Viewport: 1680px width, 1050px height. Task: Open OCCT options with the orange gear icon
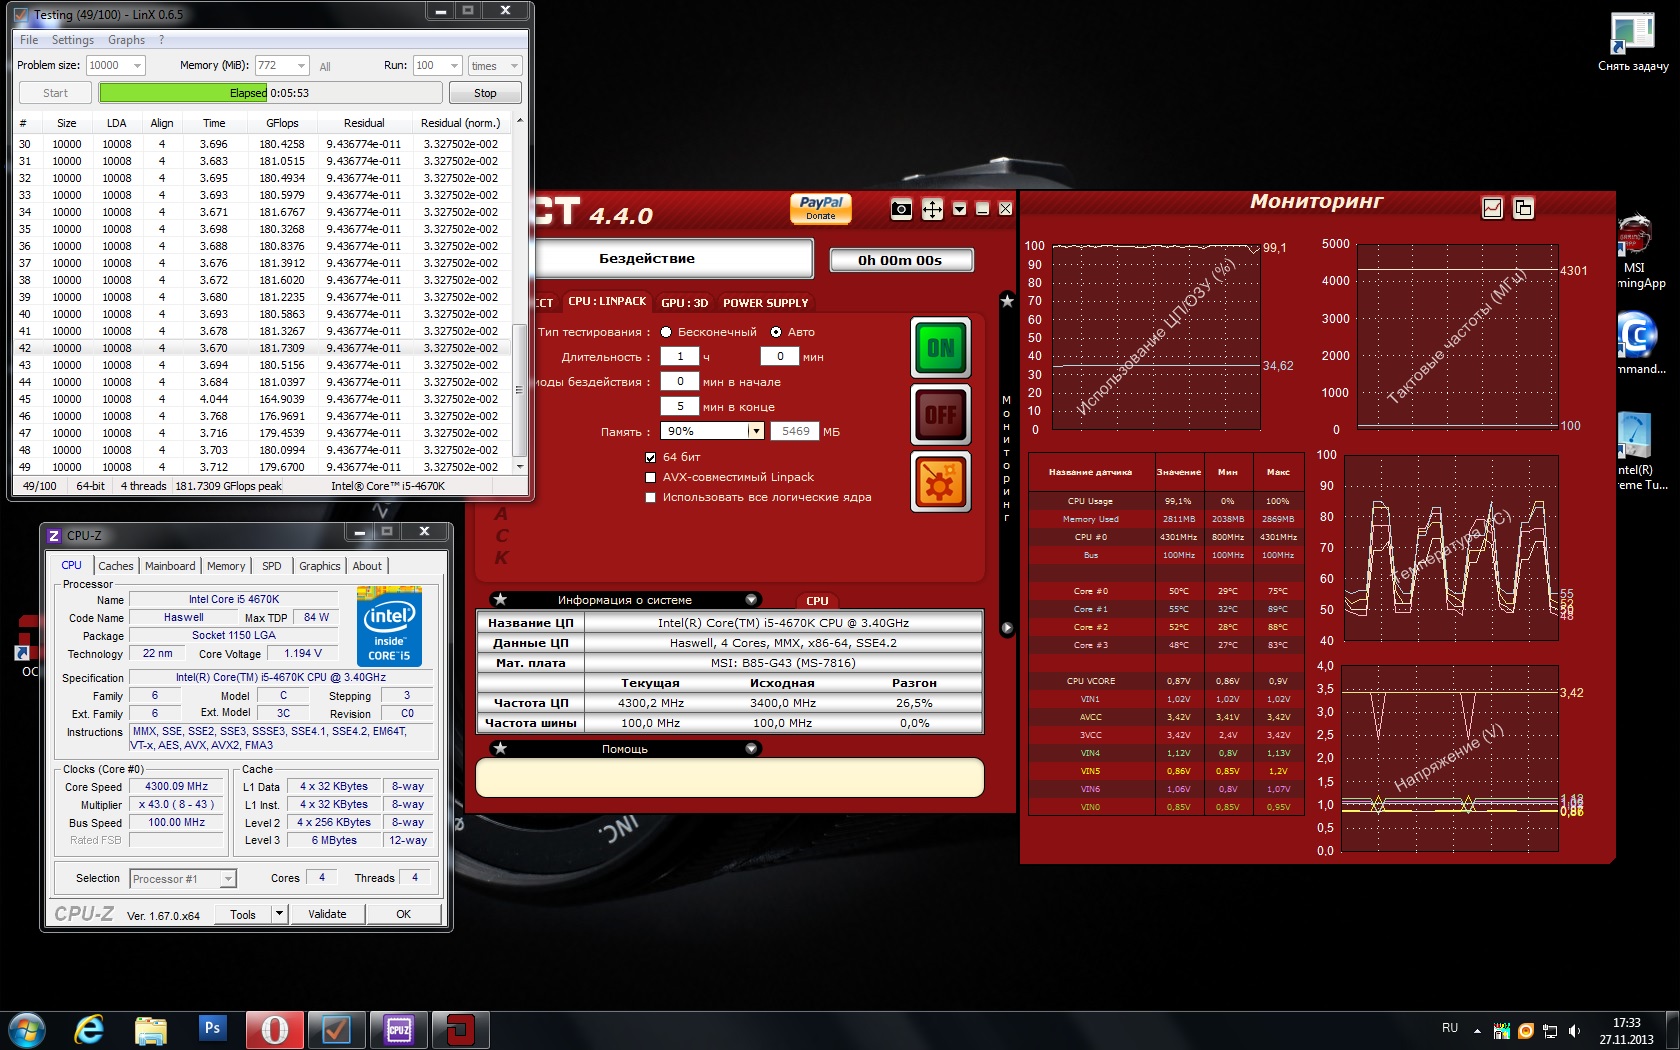pos(941,481)
